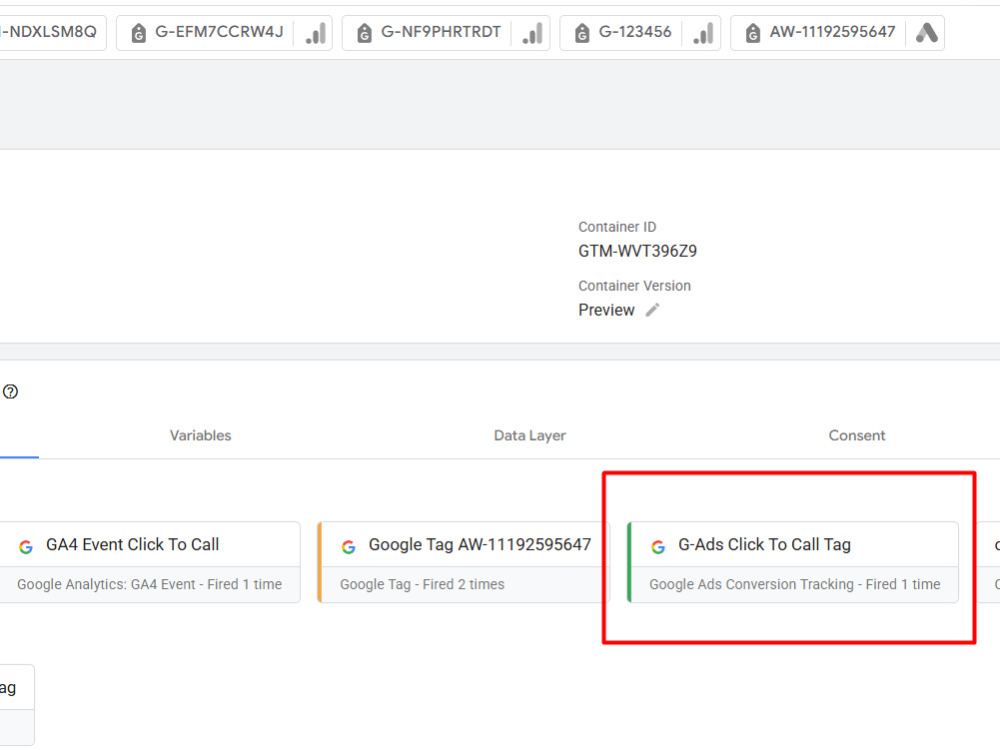Click analytics bars icon beside G-123456
1000x750 pixels.
click(x=703, y=33)
